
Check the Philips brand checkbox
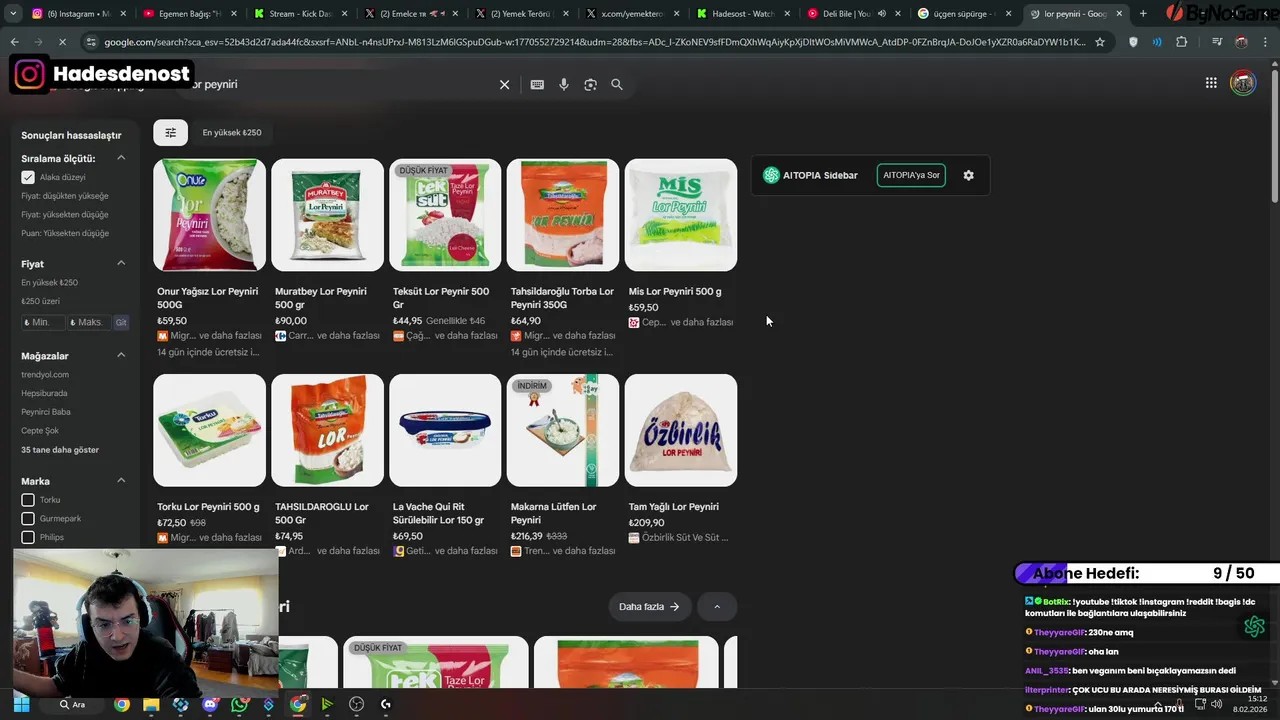[x=28, y=537]
